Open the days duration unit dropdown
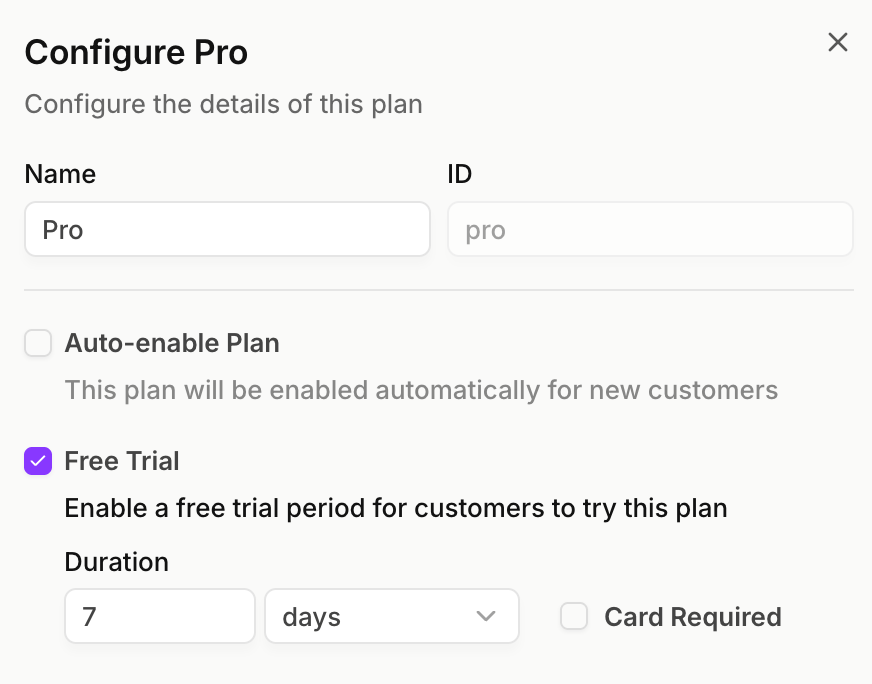This screenshot has height=684, width=872. click(392, 616)
